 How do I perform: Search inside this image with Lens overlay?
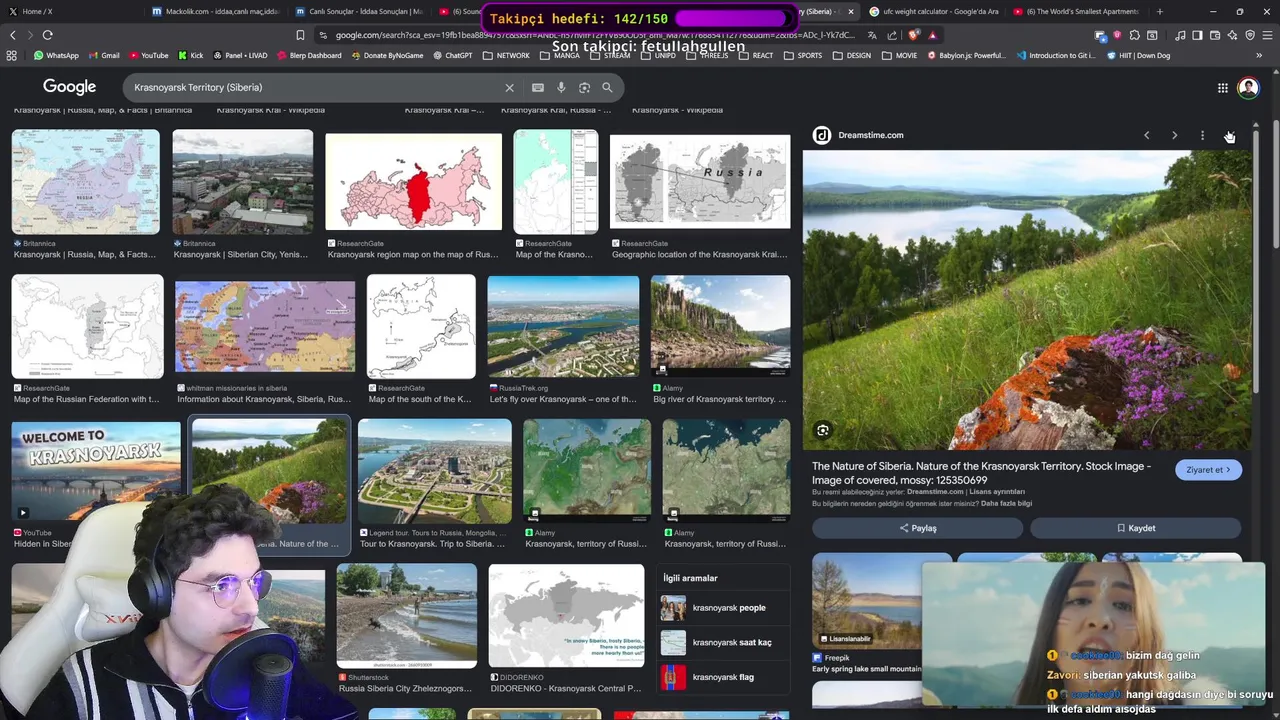[x=823, y=431]
